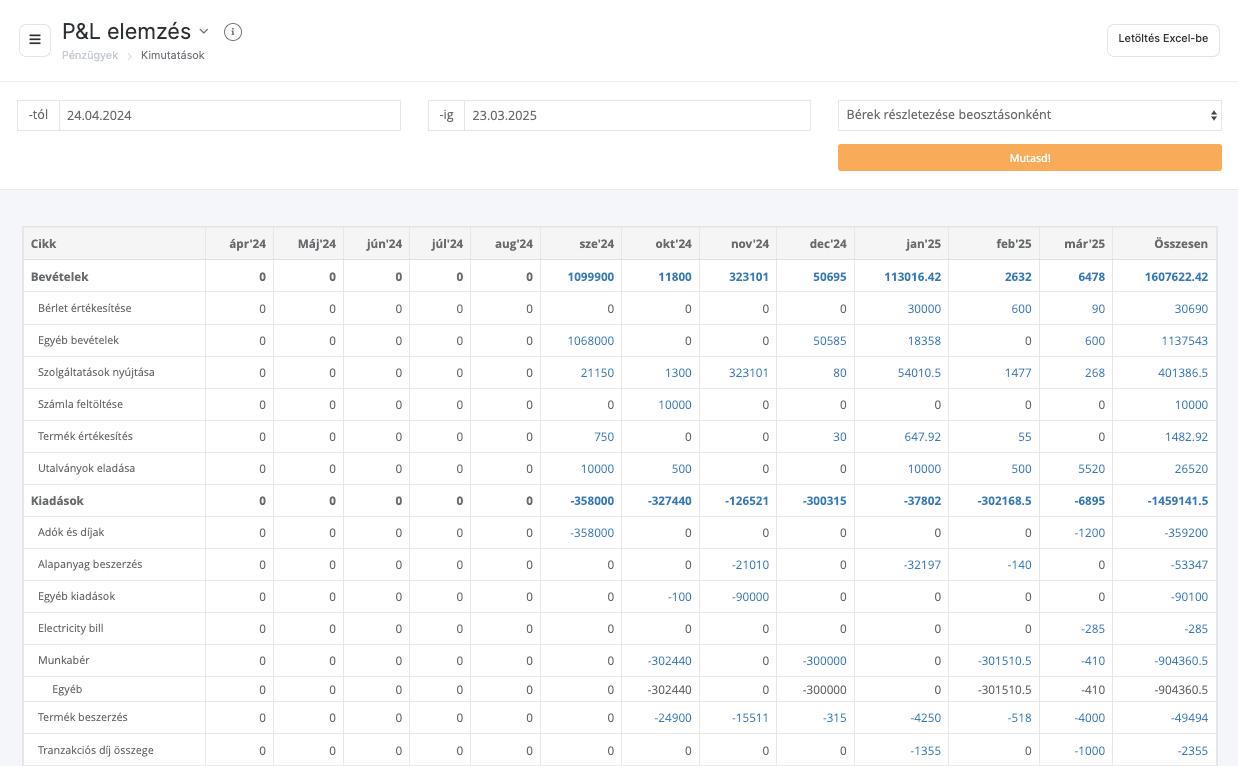This screenshot has height=766, width=1238.
Task: Click the -tól start date field
Action: pos(229,115)
